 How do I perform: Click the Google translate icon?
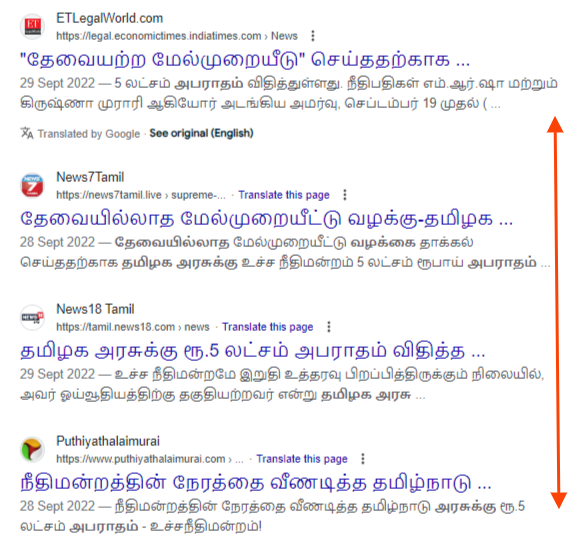tap(27, 133)
